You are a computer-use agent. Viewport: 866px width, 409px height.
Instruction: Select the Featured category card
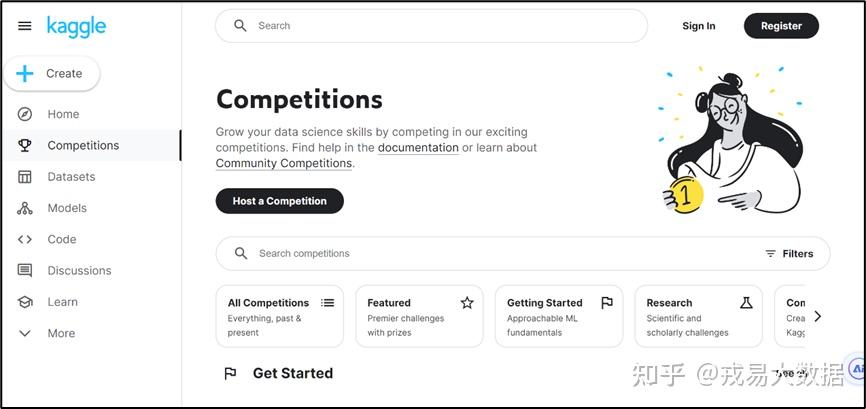419,316
